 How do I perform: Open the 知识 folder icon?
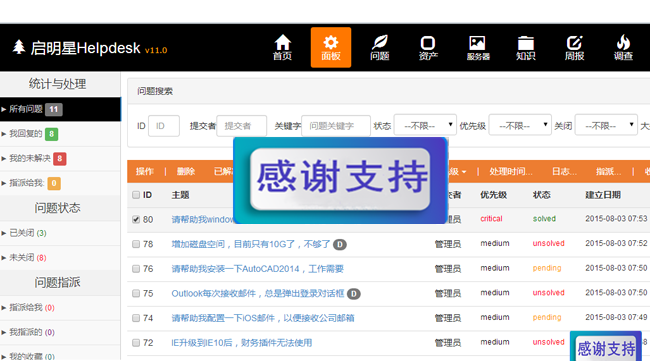(x=526, y=47)
